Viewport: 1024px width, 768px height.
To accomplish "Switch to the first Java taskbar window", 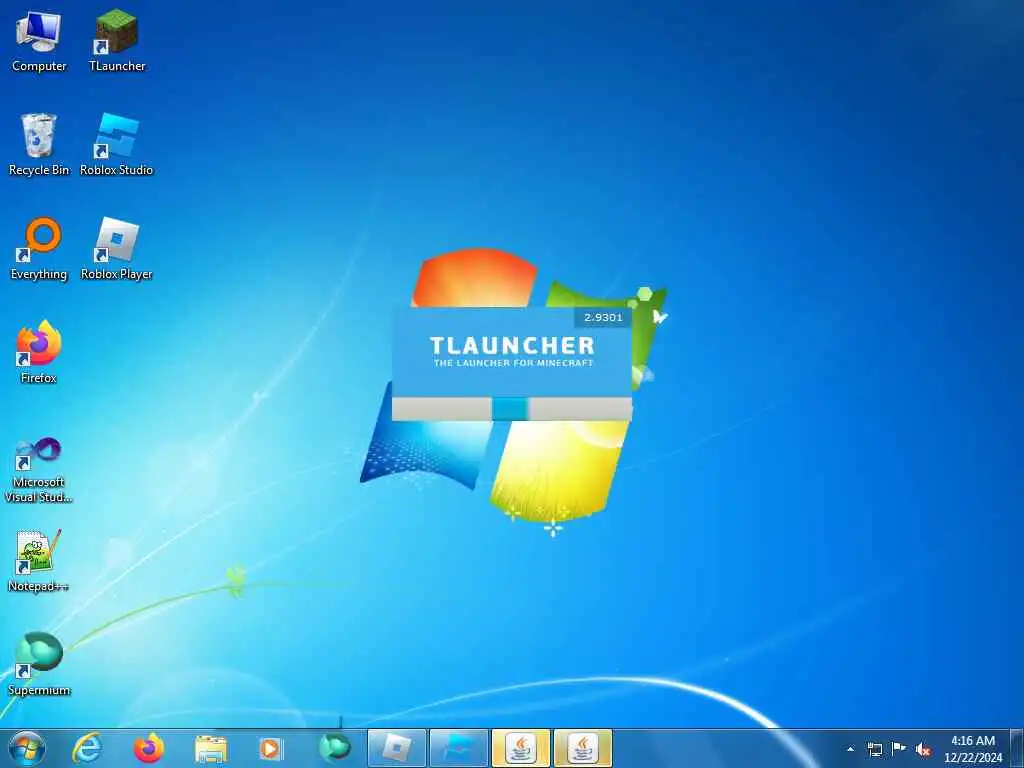I will coord(520,748).
